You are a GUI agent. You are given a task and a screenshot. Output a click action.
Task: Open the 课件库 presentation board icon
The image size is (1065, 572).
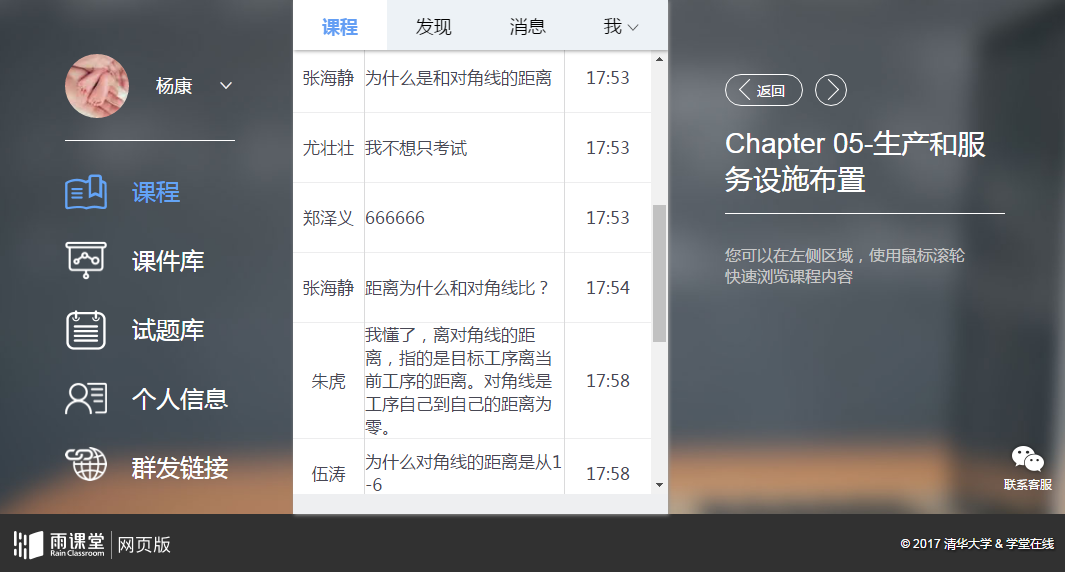pyautogui.click(x=86, y=261)
